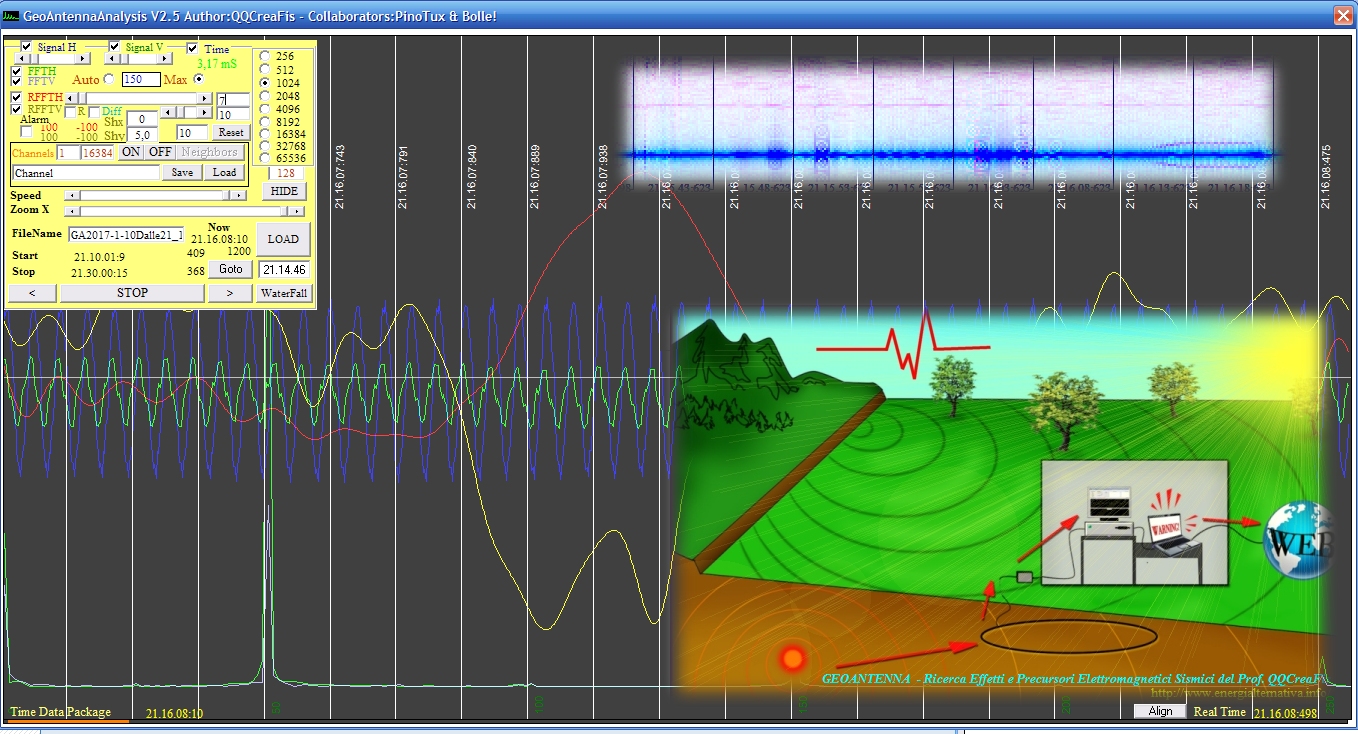
Task: Select the Auto radio button
Action: pyautogui.click(x=109, y=79)
